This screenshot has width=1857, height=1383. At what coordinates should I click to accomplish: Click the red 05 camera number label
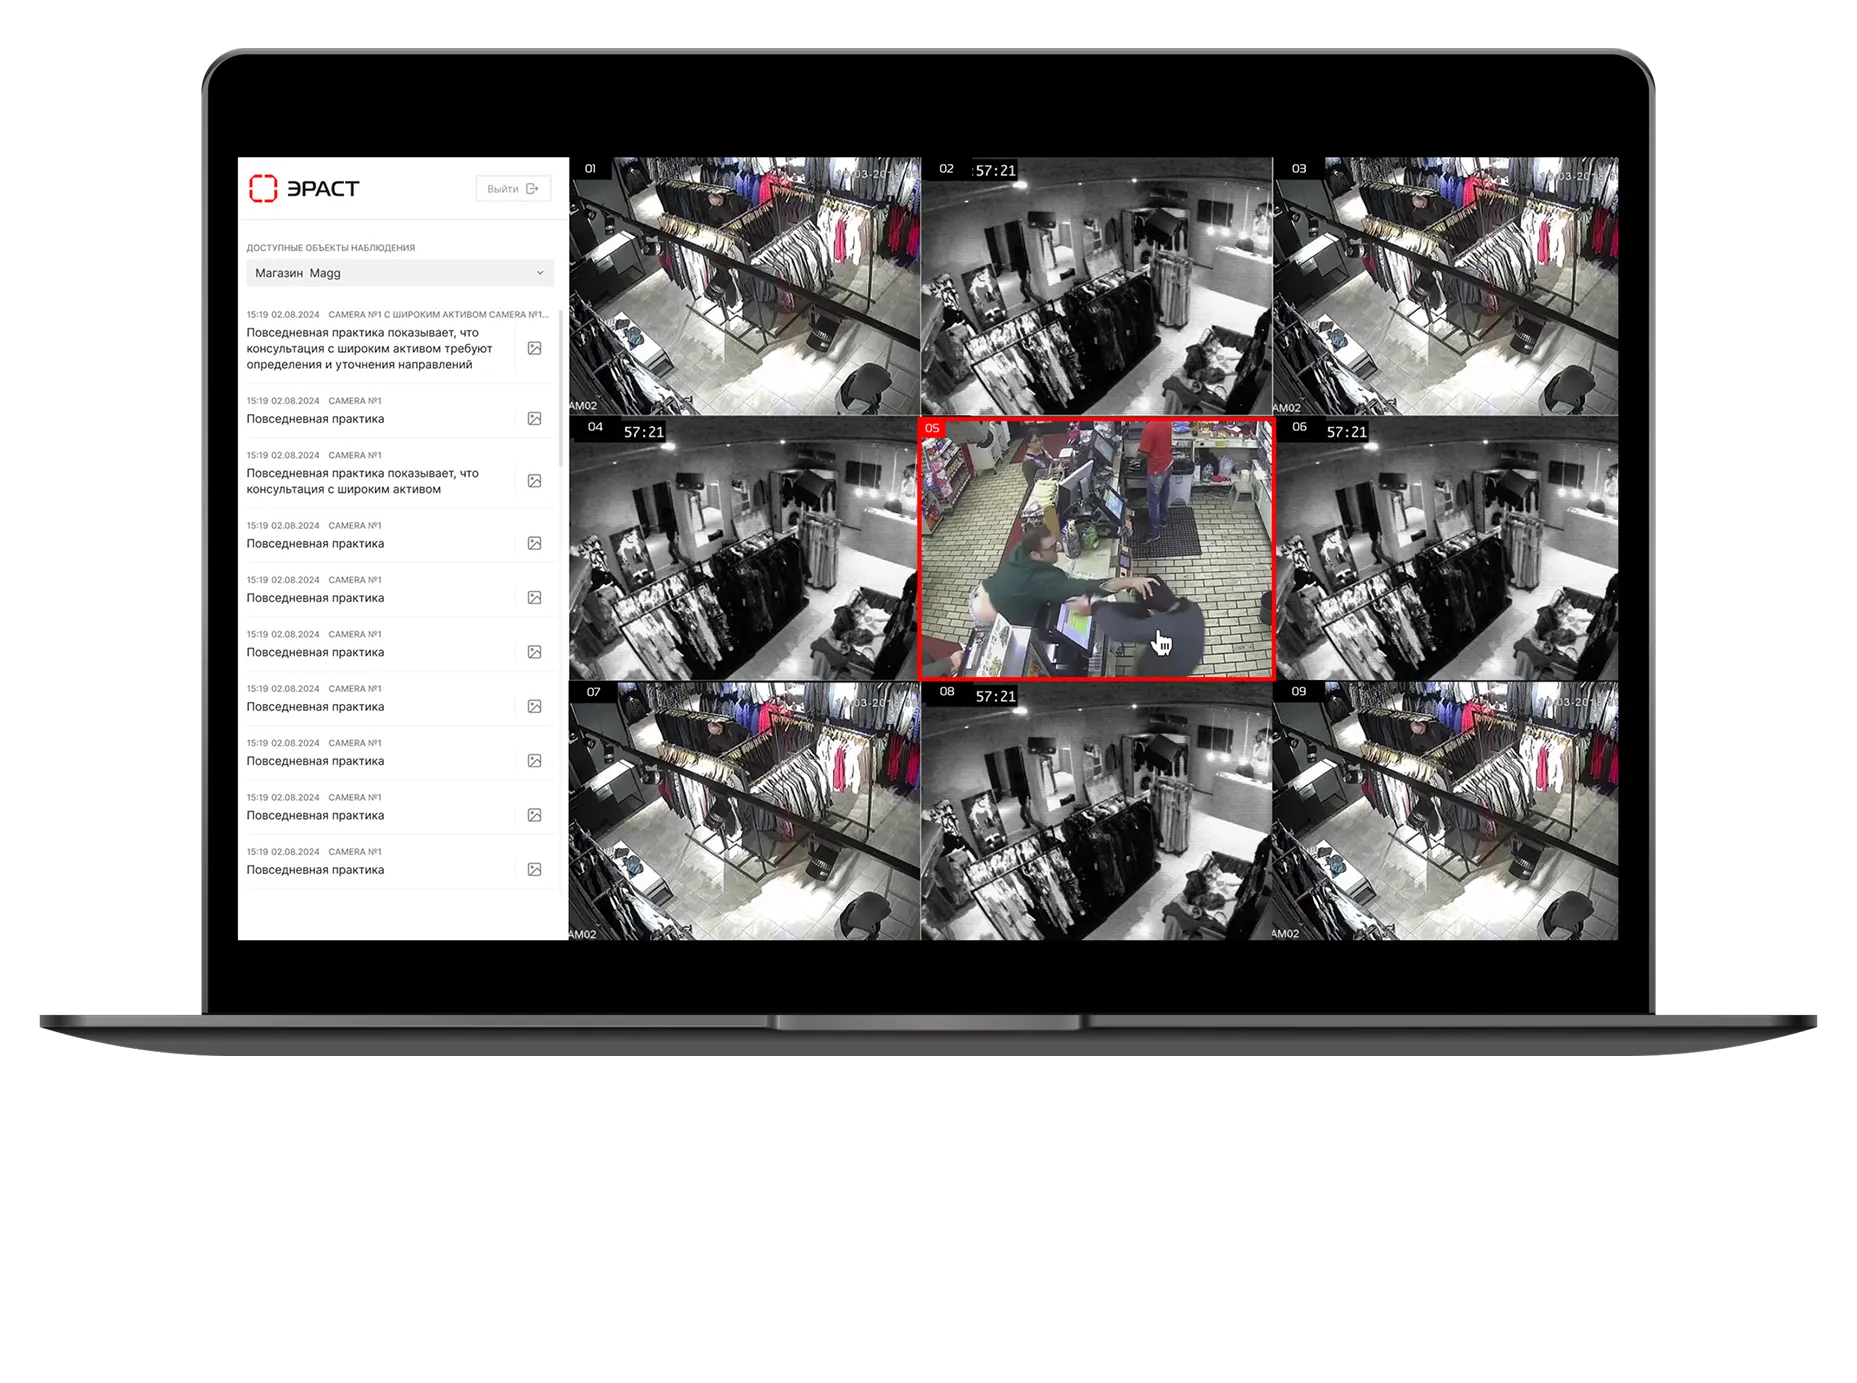click(x=932, y=428)
